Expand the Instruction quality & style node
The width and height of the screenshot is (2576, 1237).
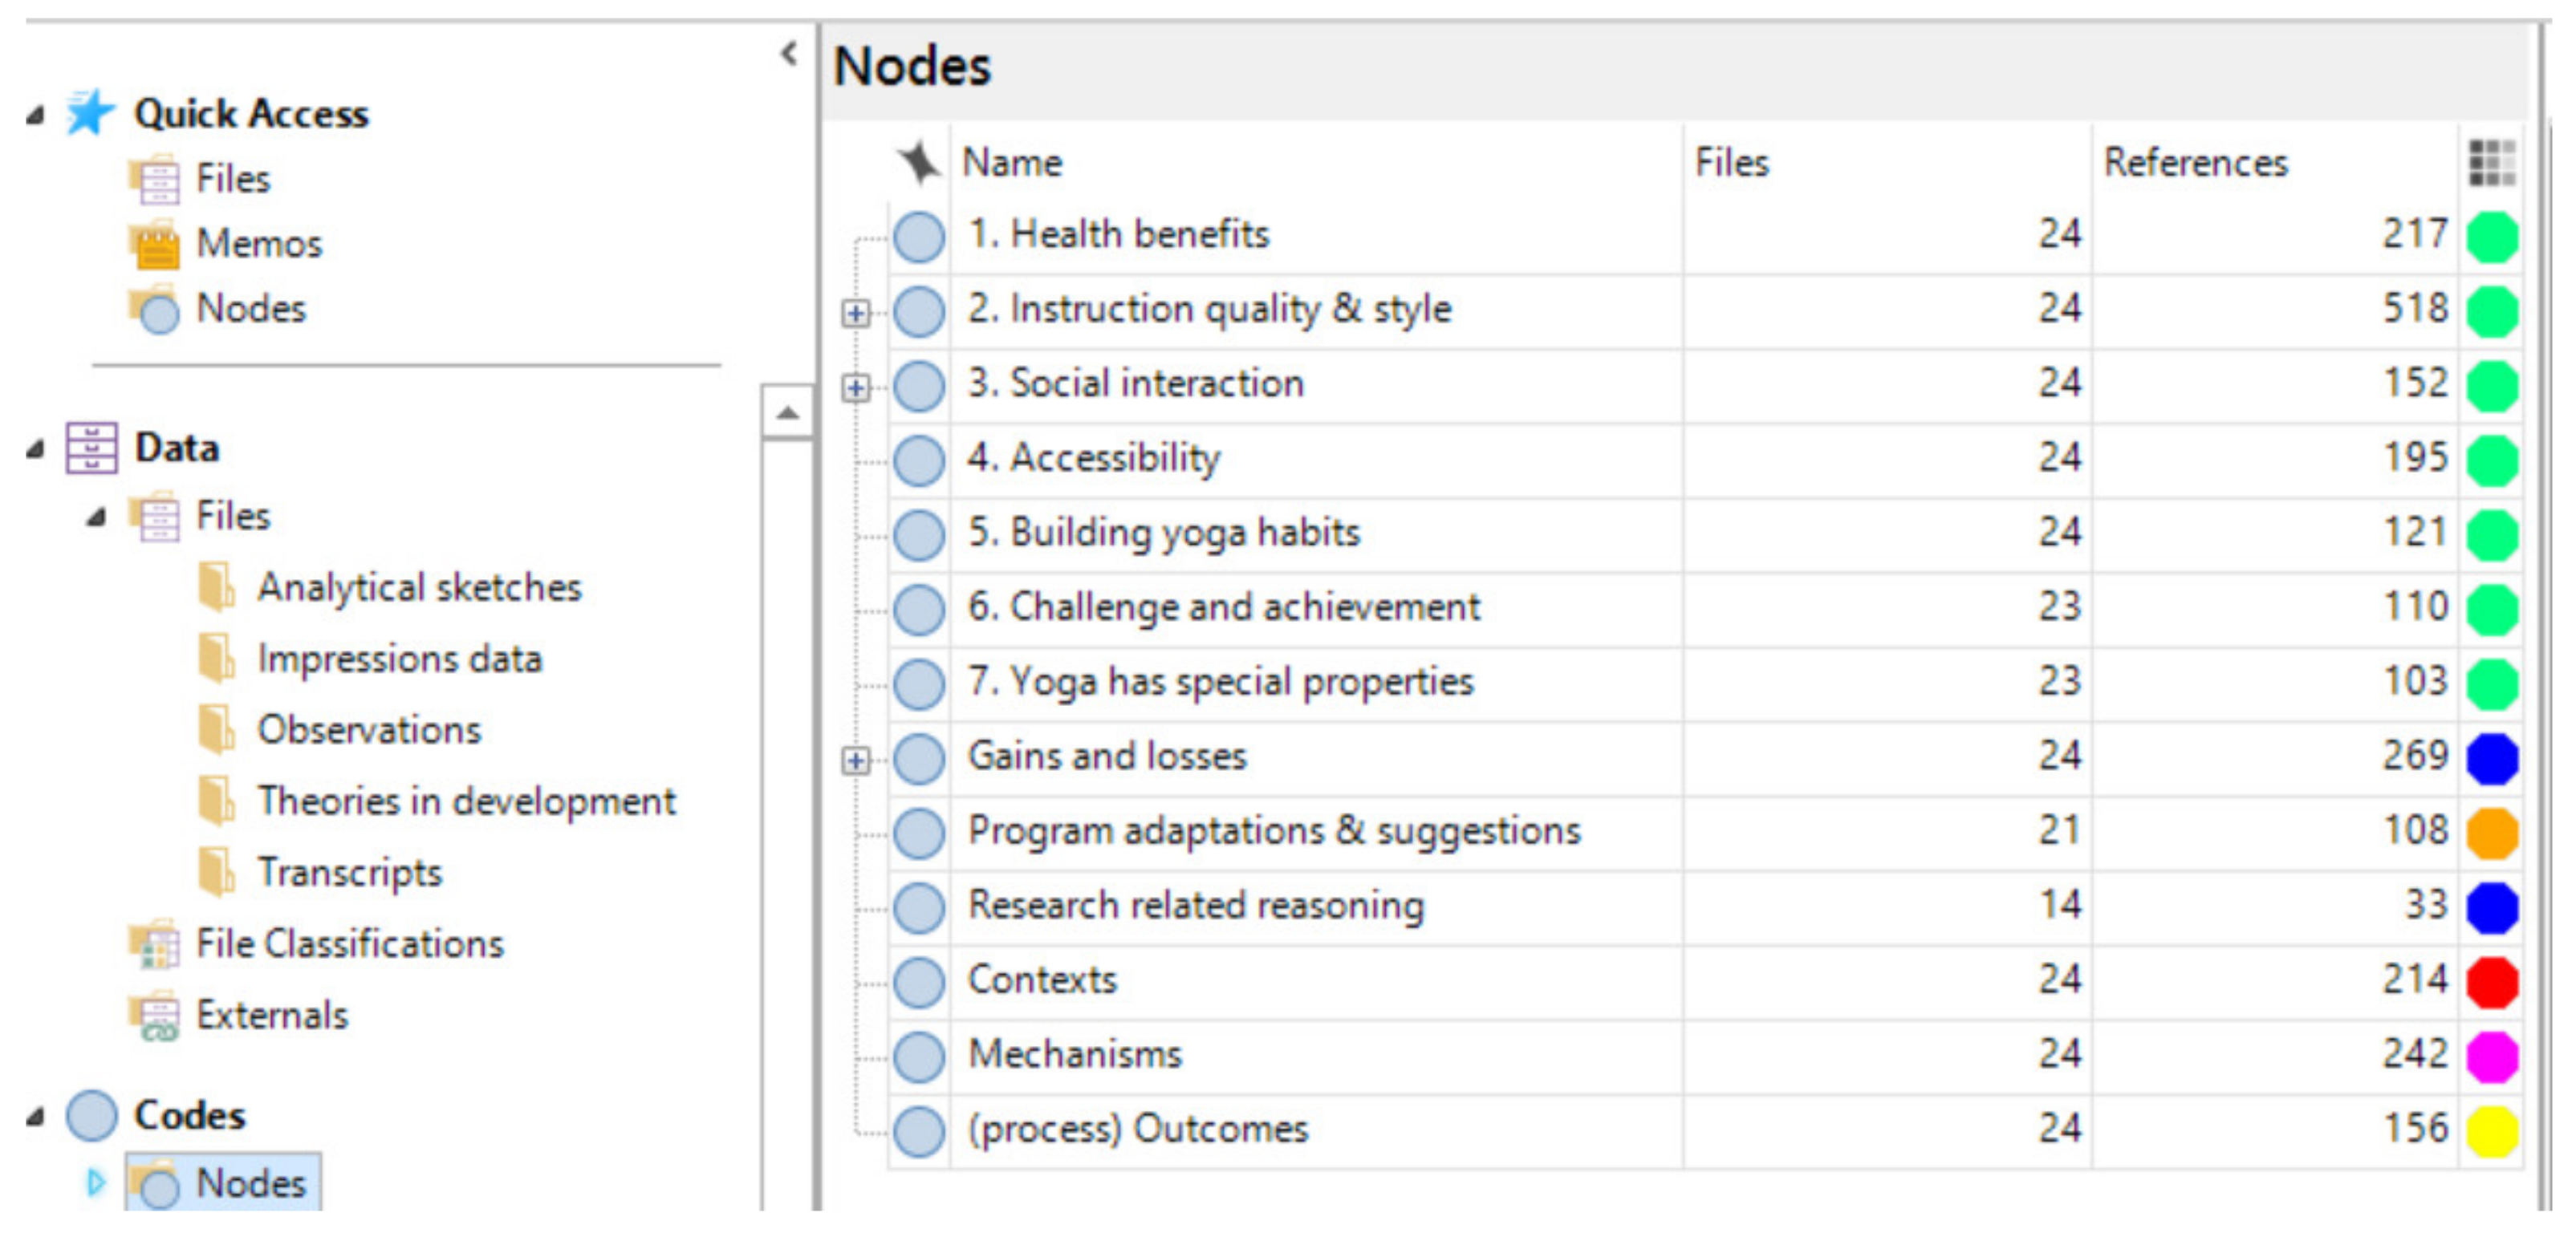856,314
